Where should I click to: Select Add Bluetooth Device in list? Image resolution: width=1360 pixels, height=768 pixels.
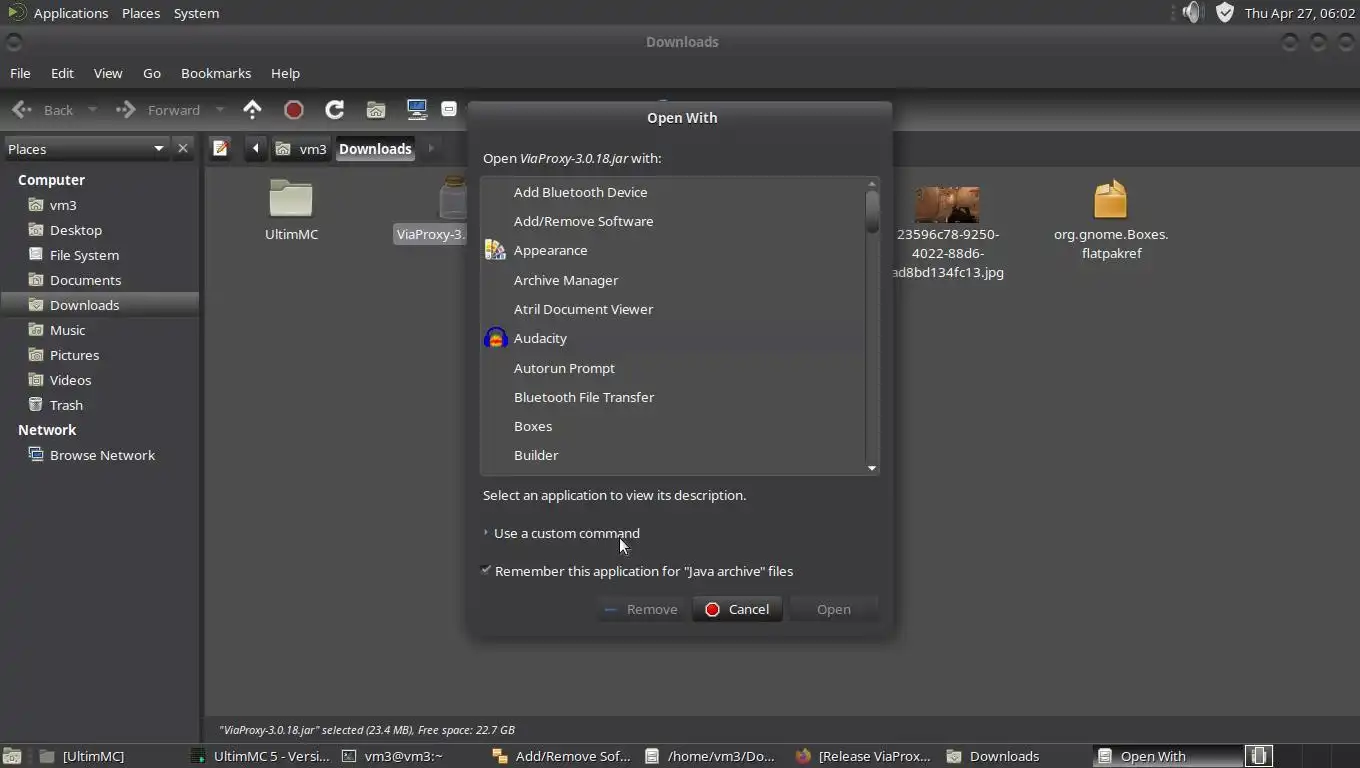pyautogui.click(x=673, y=192)
